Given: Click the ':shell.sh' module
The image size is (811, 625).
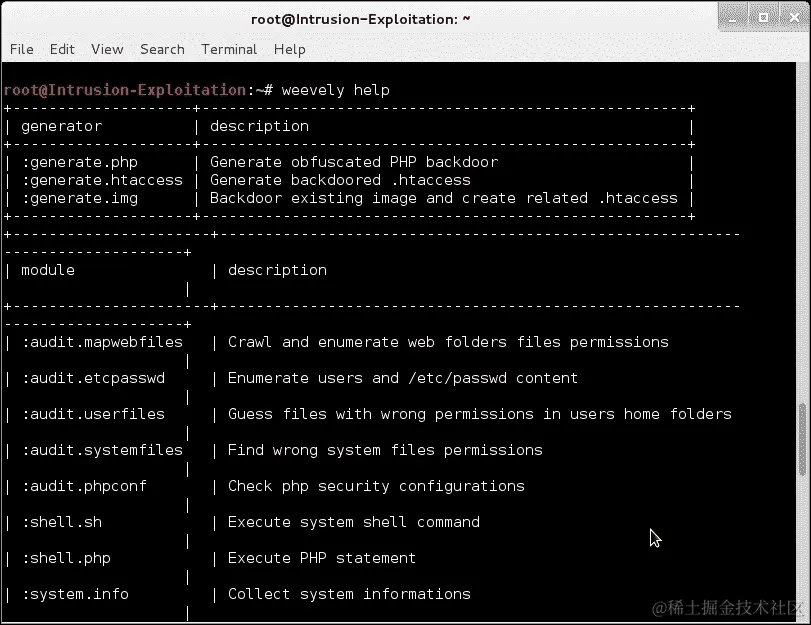Looking at the screenshot, I should point(62,522).
